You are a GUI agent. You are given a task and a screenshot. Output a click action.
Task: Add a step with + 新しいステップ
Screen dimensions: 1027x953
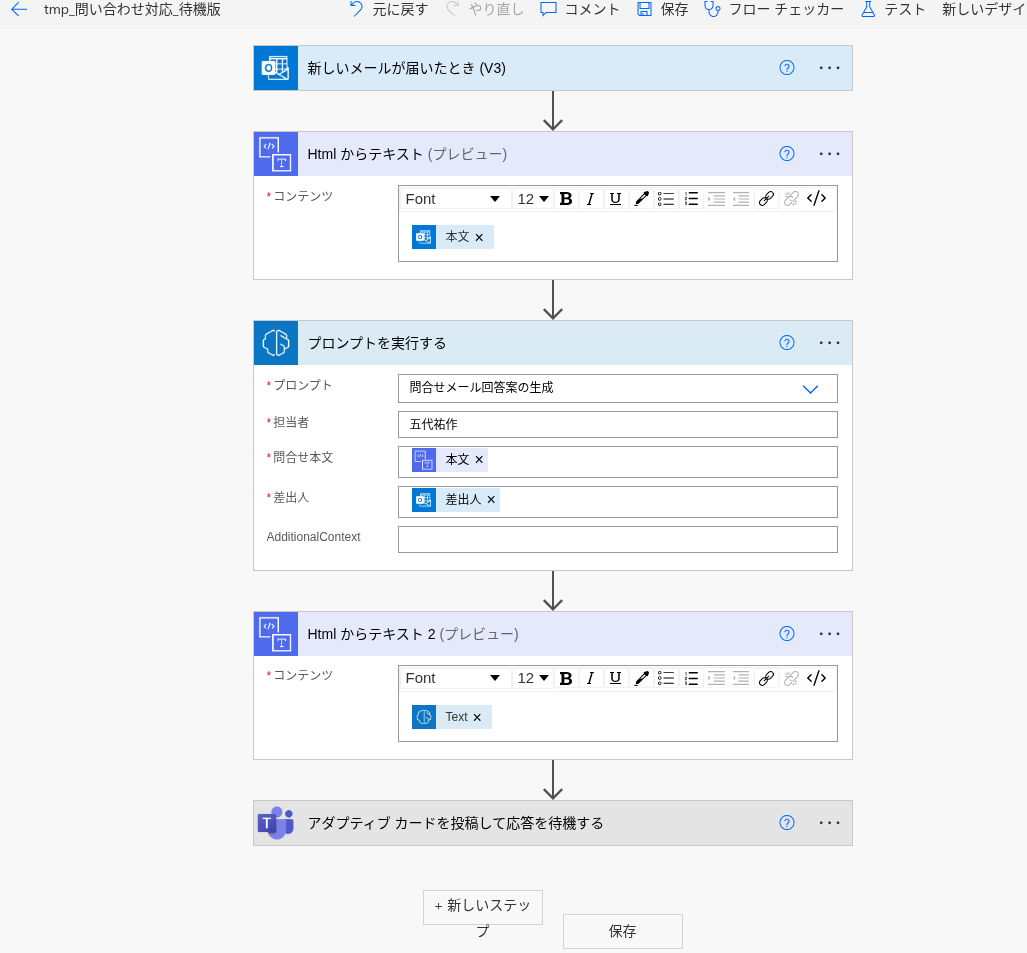click(x=483, y=908)
